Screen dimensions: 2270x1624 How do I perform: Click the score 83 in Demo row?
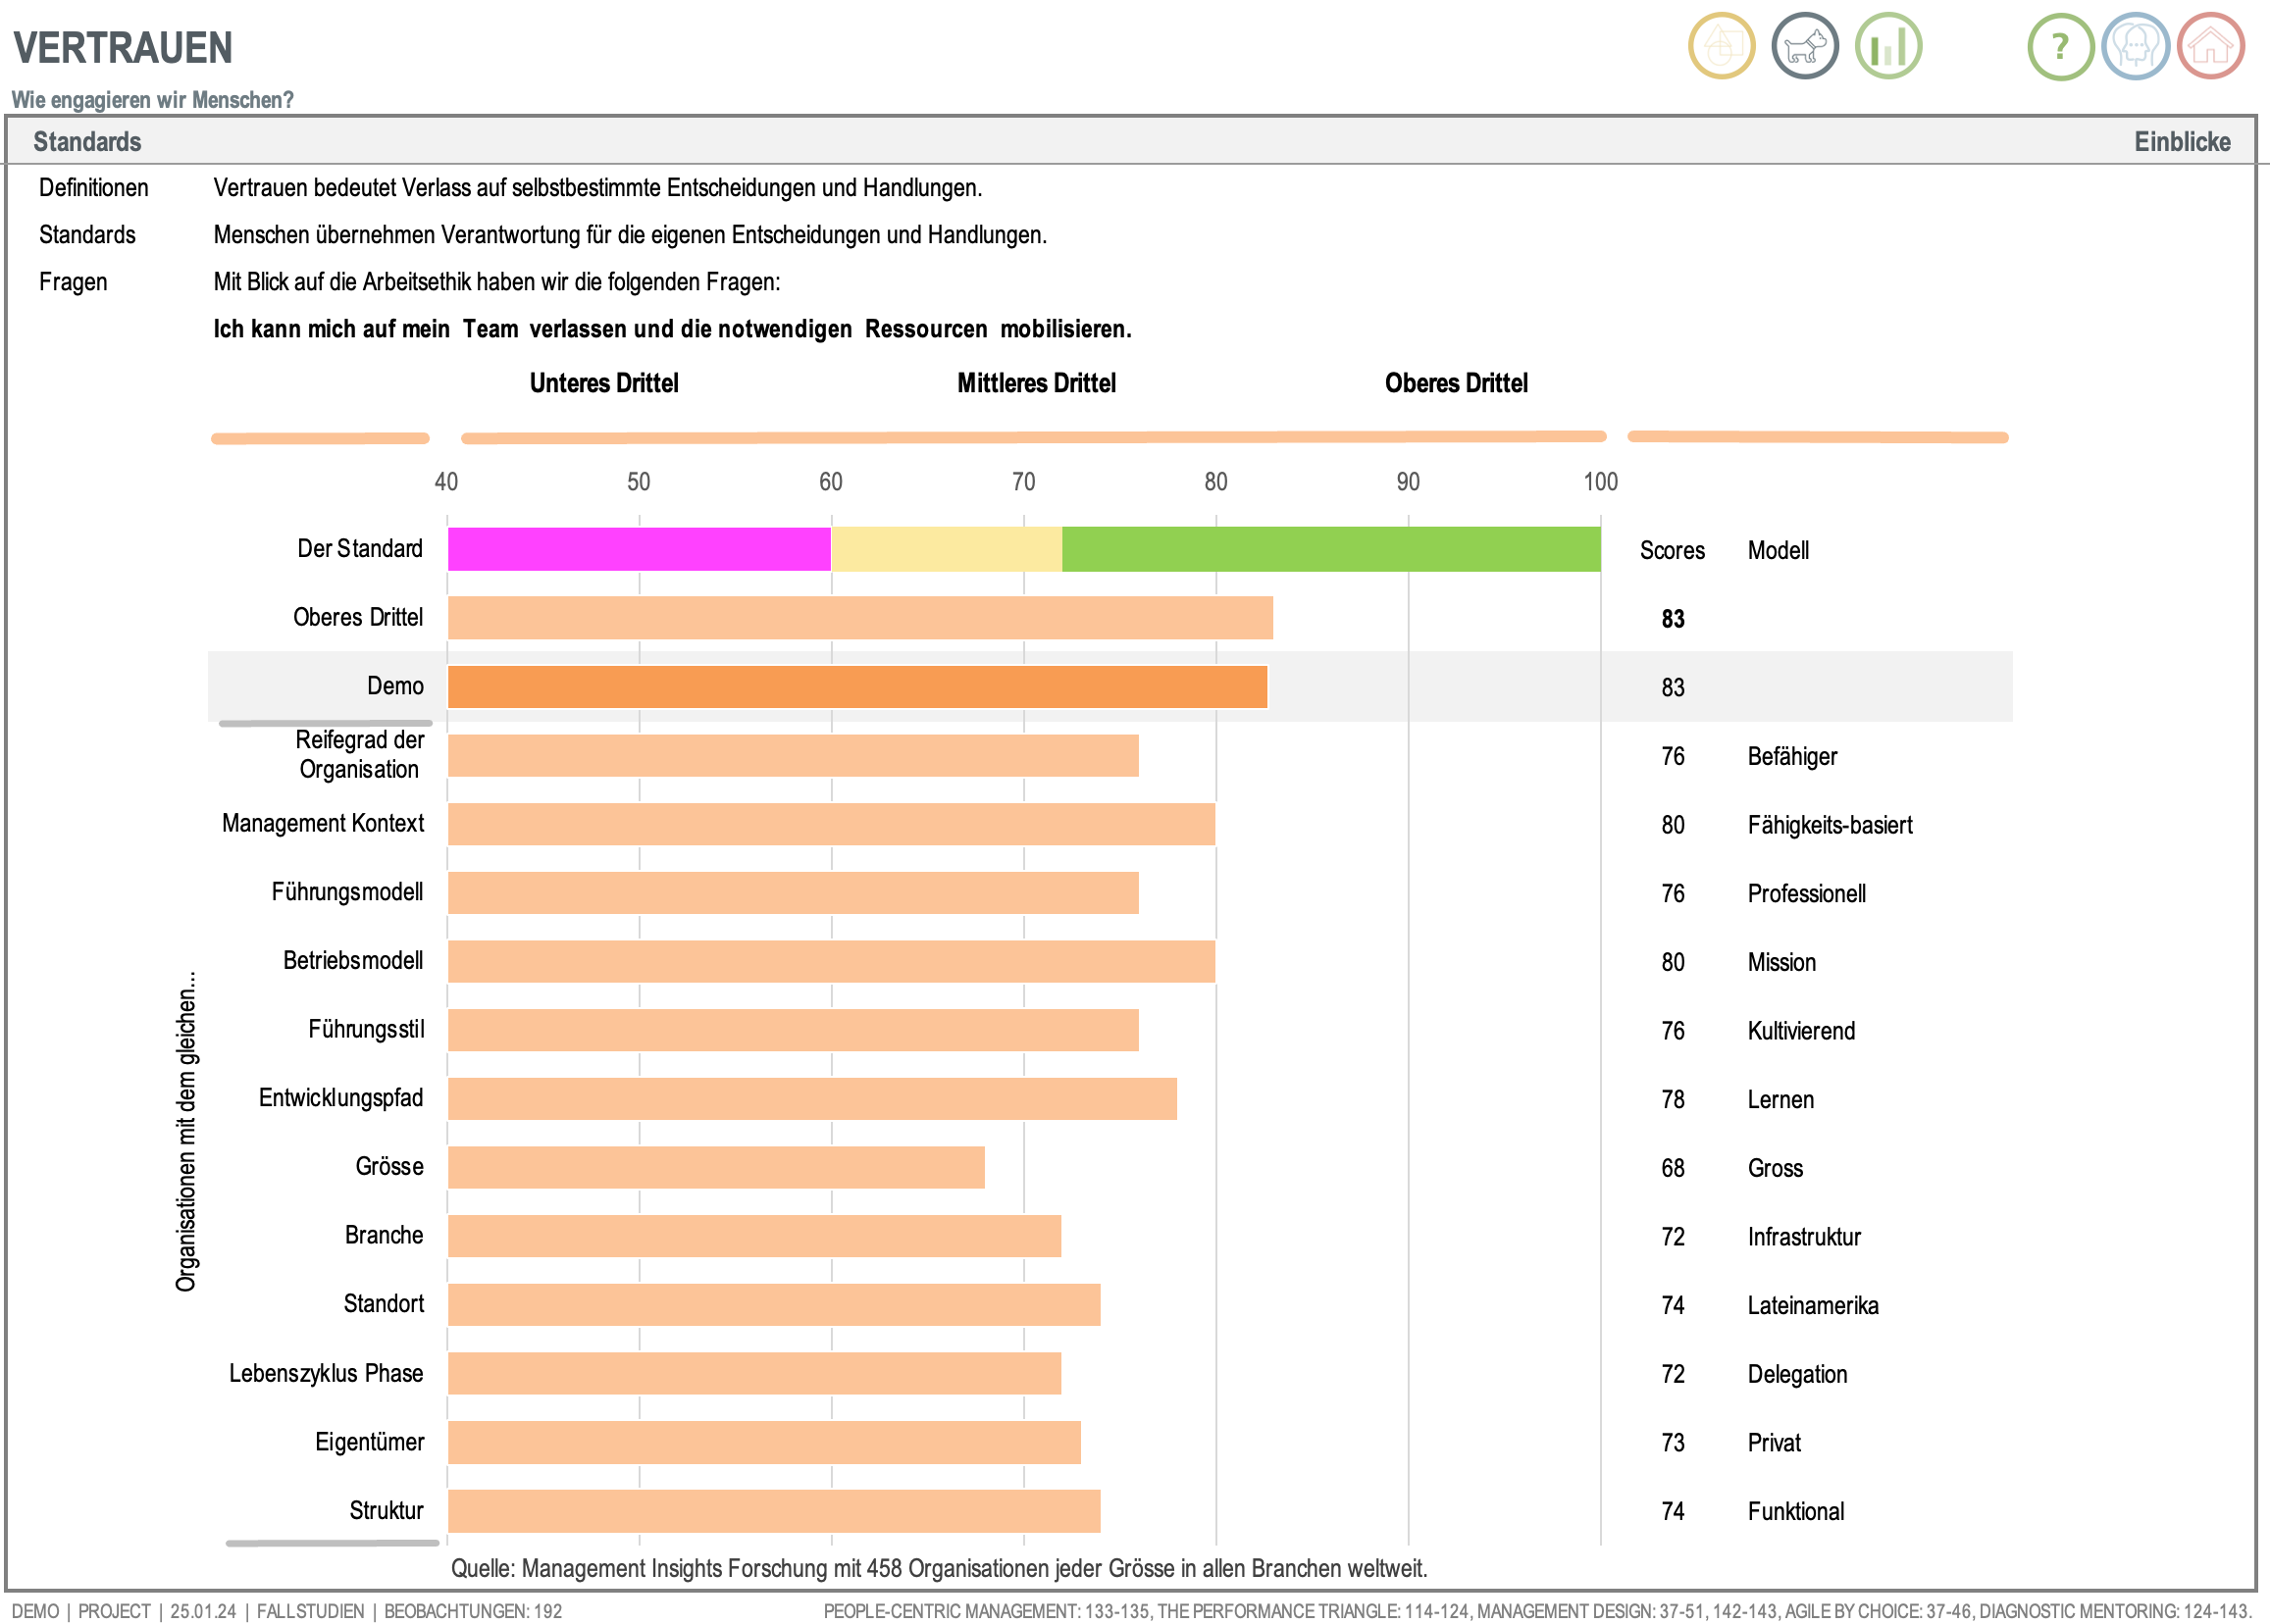click(1673, 688)
